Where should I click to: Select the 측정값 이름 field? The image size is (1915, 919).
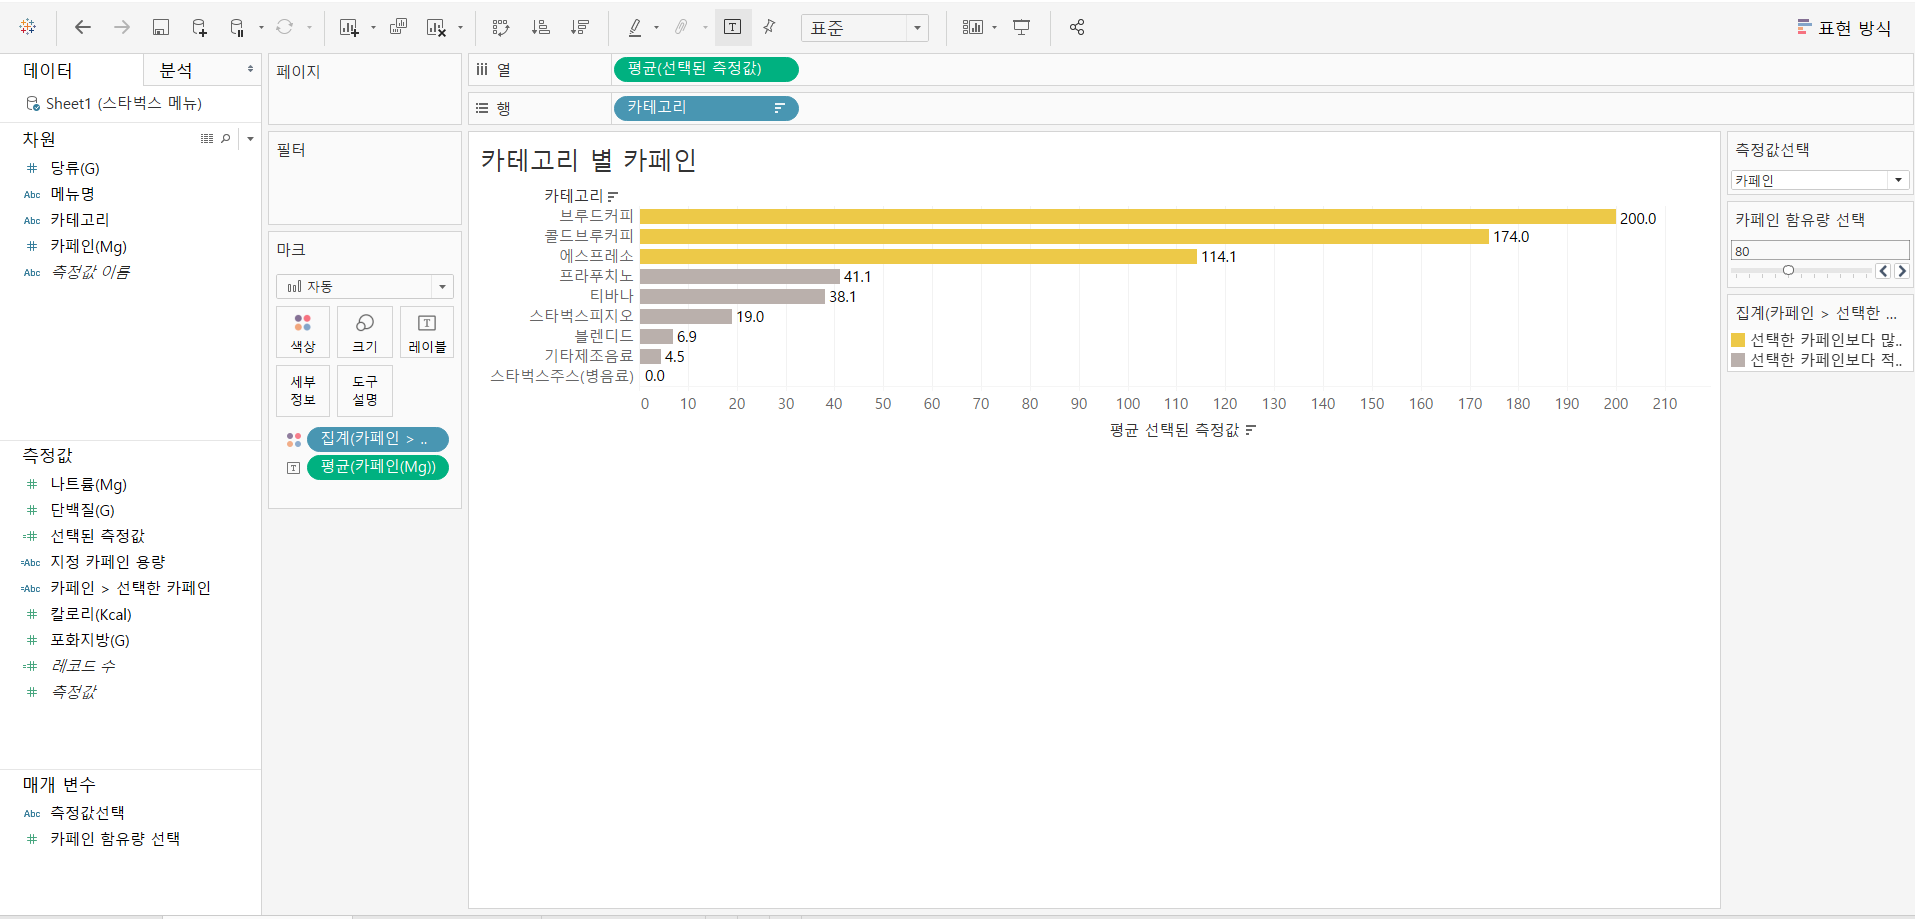tap(90, 272)
